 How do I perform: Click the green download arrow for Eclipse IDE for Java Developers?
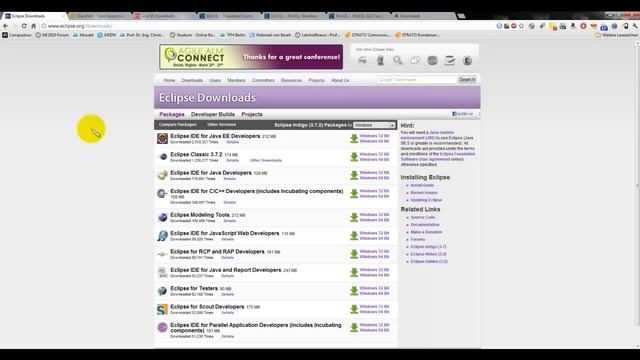[354, 175]
